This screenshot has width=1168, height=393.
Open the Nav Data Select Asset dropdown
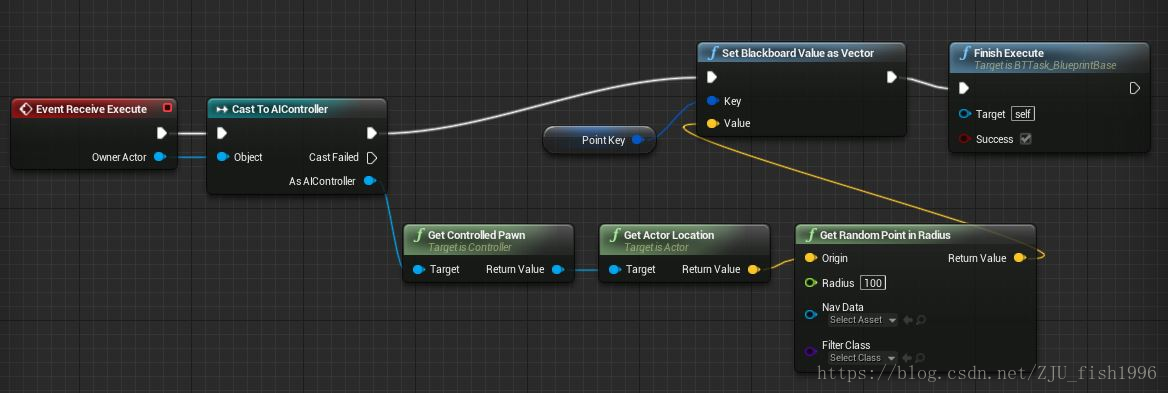click(x=862, y=320)
